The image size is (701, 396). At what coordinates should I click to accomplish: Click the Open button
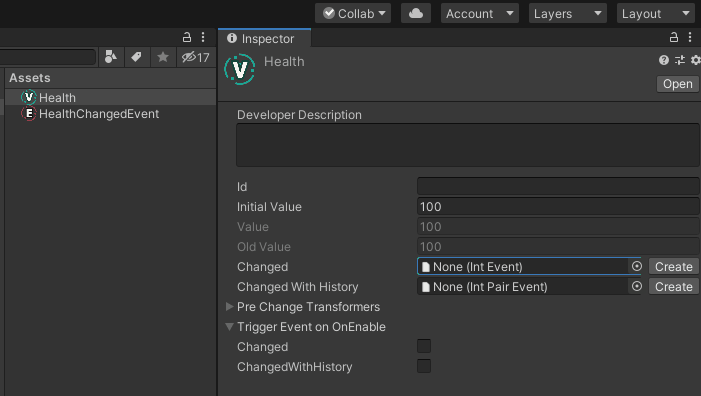click(x=677, y=84)
